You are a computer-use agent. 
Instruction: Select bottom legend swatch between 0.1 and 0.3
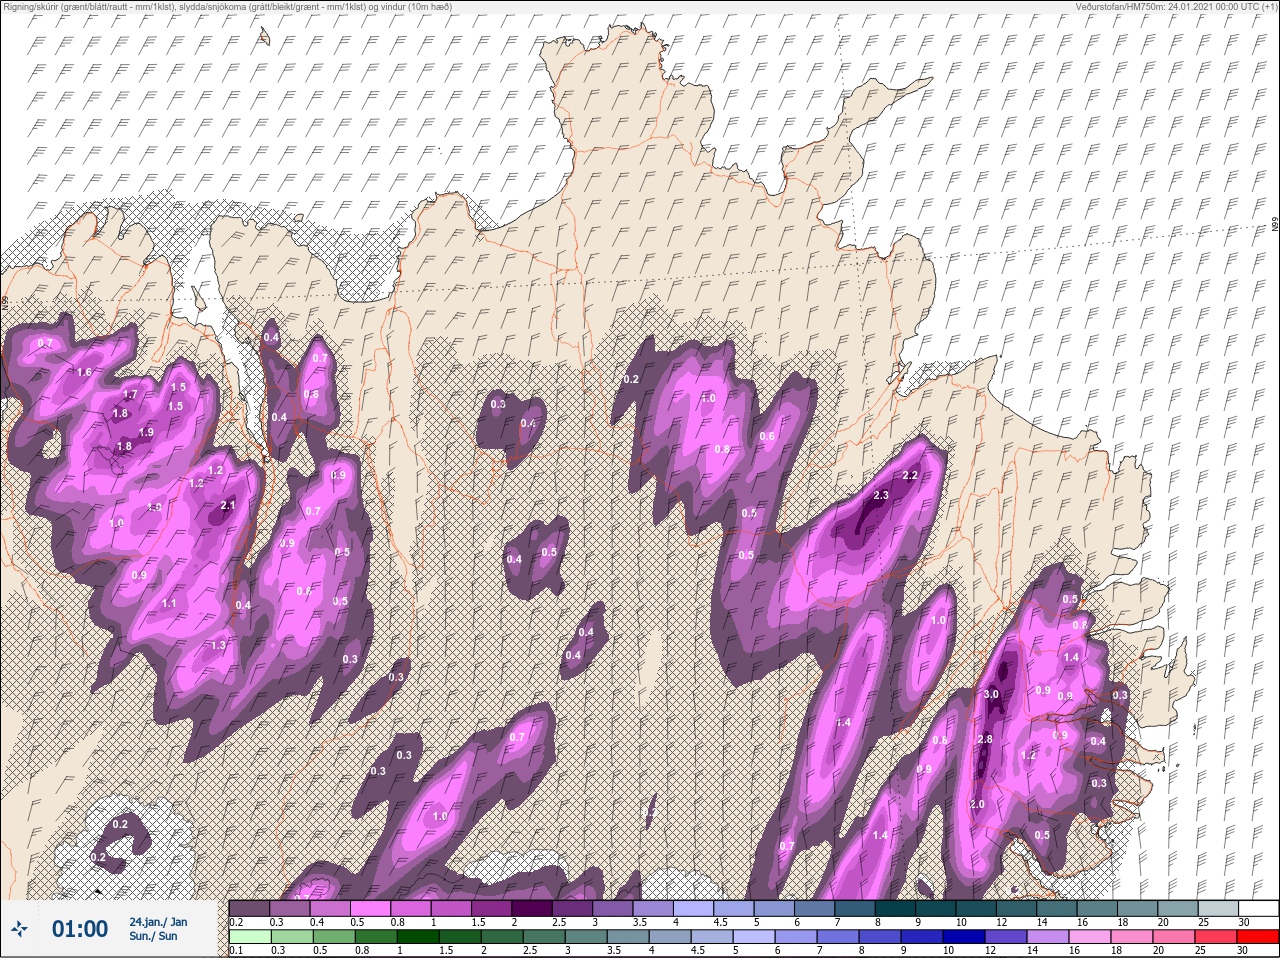pos(249,937)
